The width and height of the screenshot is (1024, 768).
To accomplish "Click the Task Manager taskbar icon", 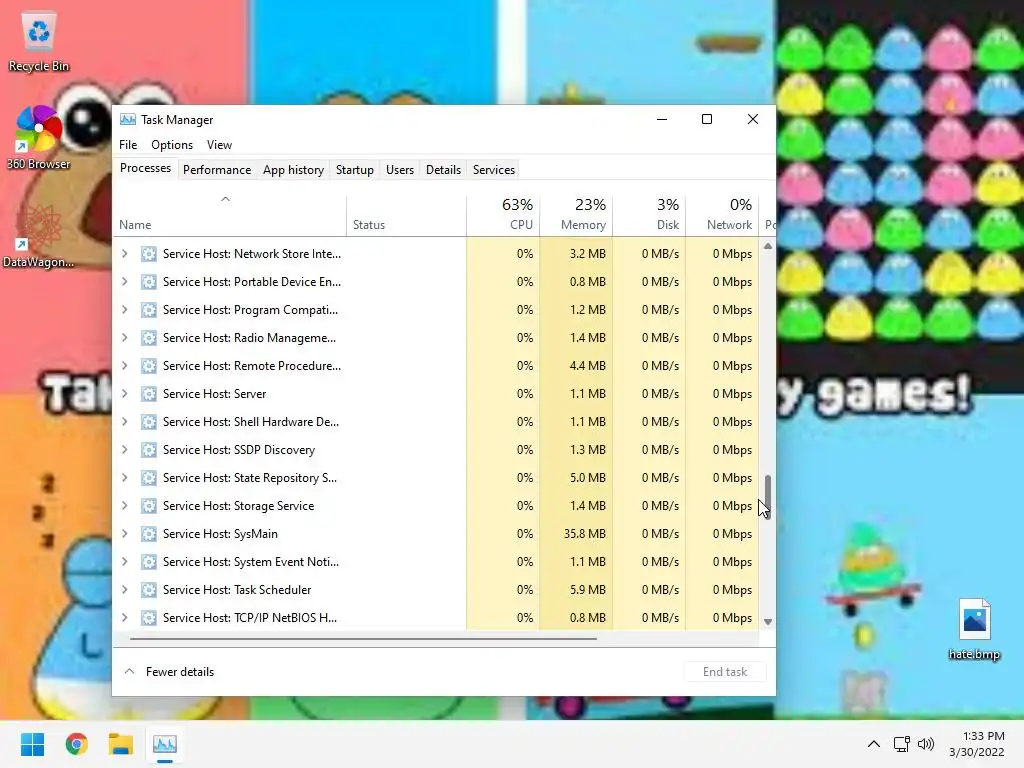I will coord(165,744).
